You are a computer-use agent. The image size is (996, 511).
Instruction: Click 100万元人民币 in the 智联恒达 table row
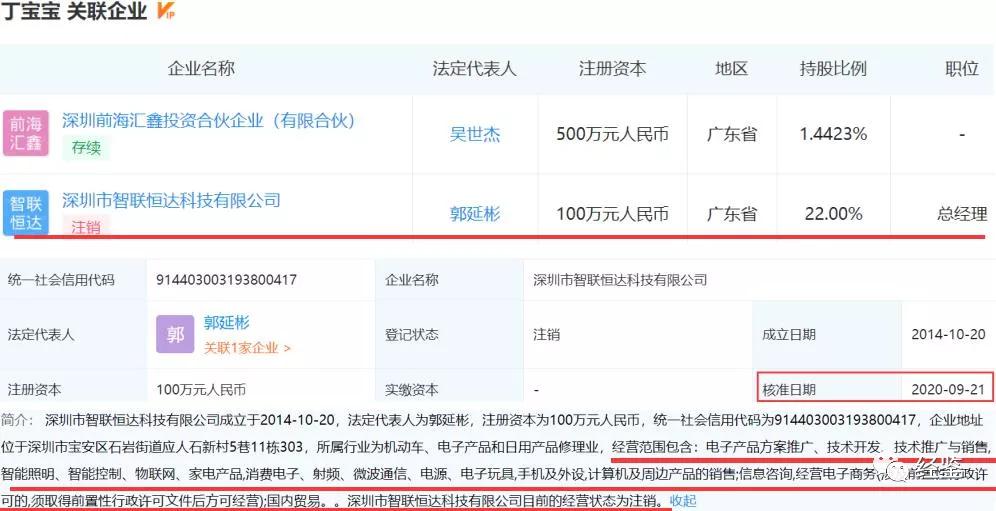(x=612, y=214)
